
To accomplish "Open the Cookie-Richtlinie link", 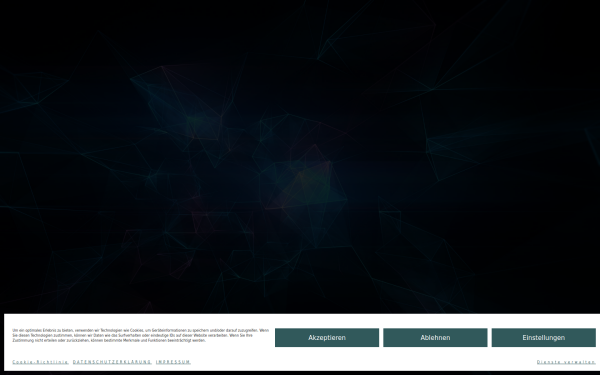I will 40,362.
